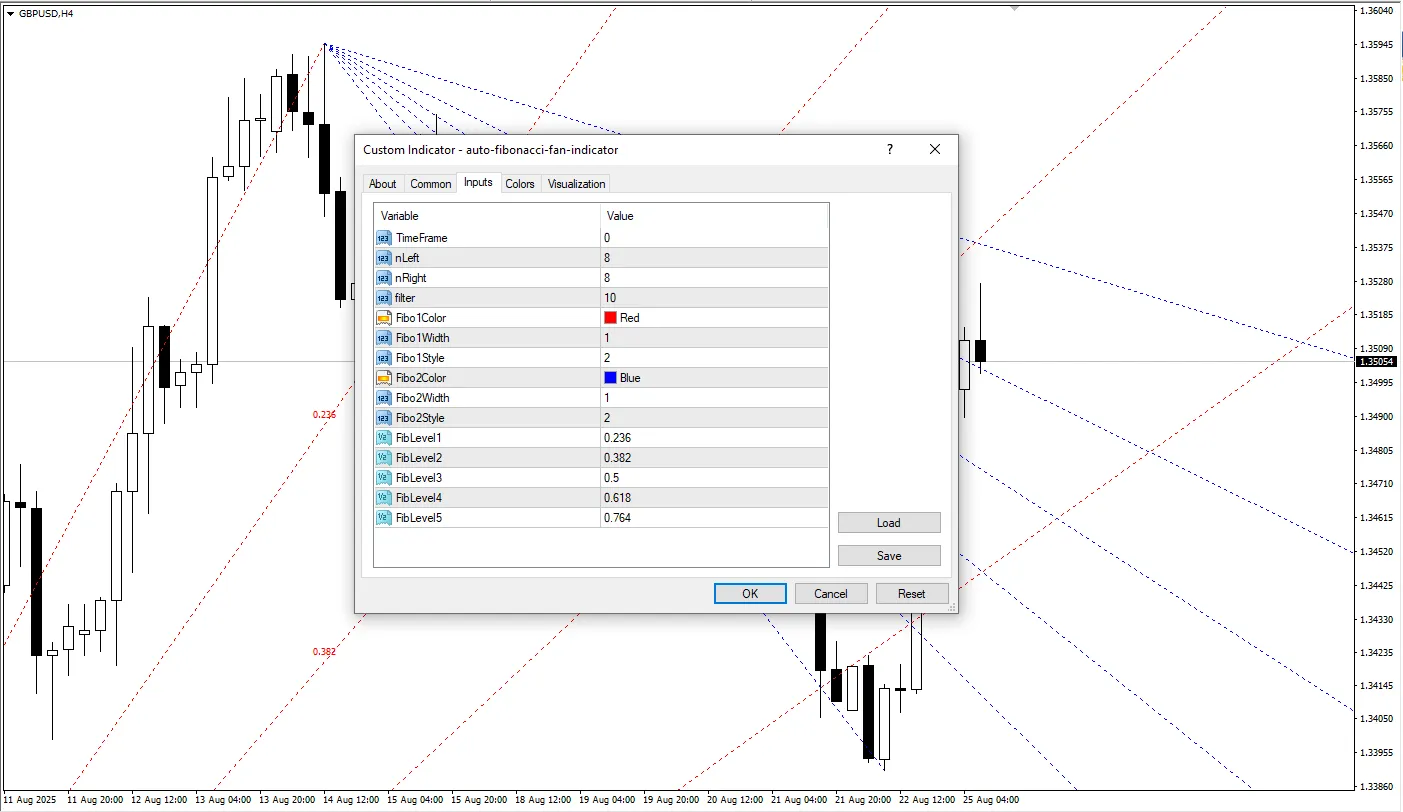Click the nLeft variable icon
1403x812 pixels.
pos(384,258)
